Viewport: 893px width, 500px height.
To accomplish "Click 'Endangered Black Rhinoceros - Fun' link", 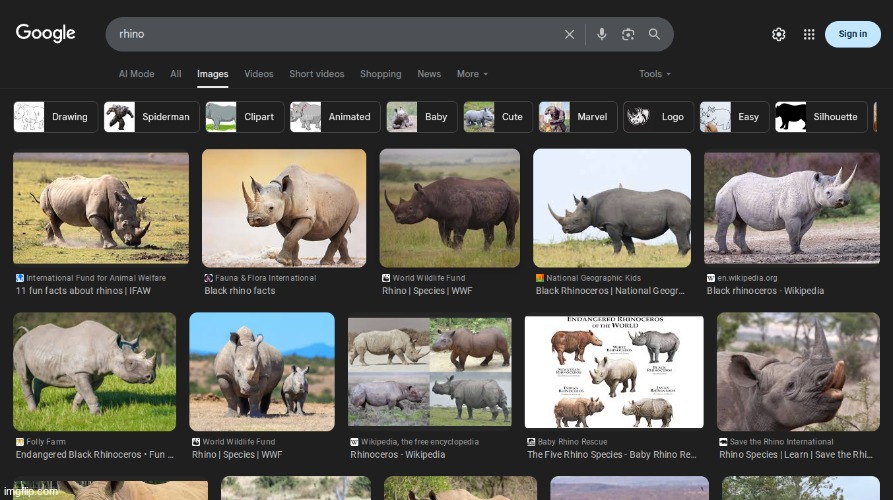I will coord(95,454).
